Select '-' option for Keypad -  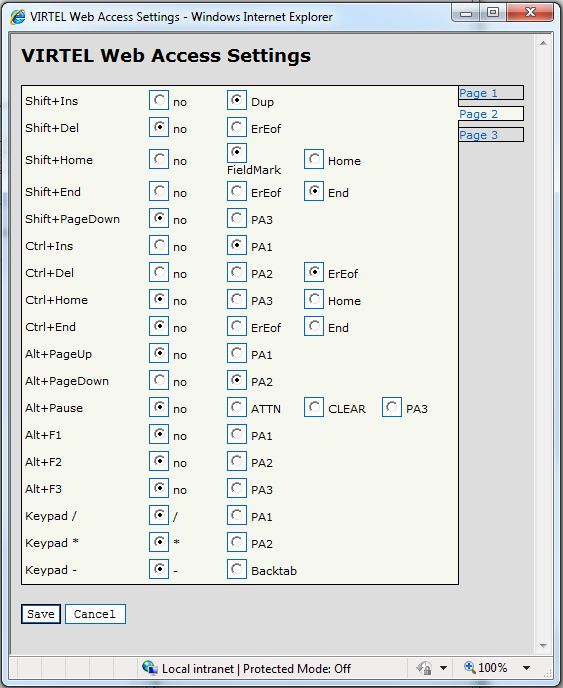pos(159,569)
